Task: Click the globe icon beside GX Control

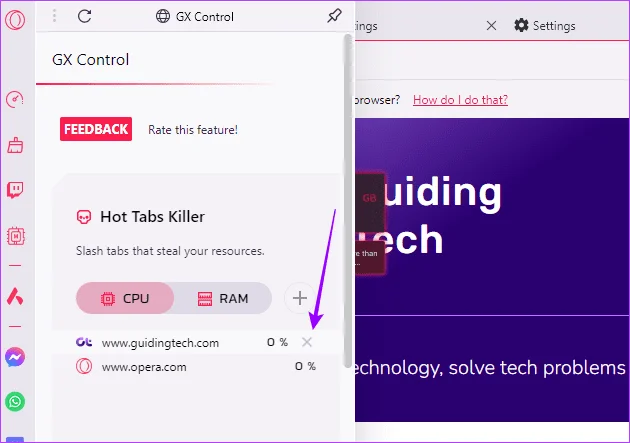Action: (163, 16)
